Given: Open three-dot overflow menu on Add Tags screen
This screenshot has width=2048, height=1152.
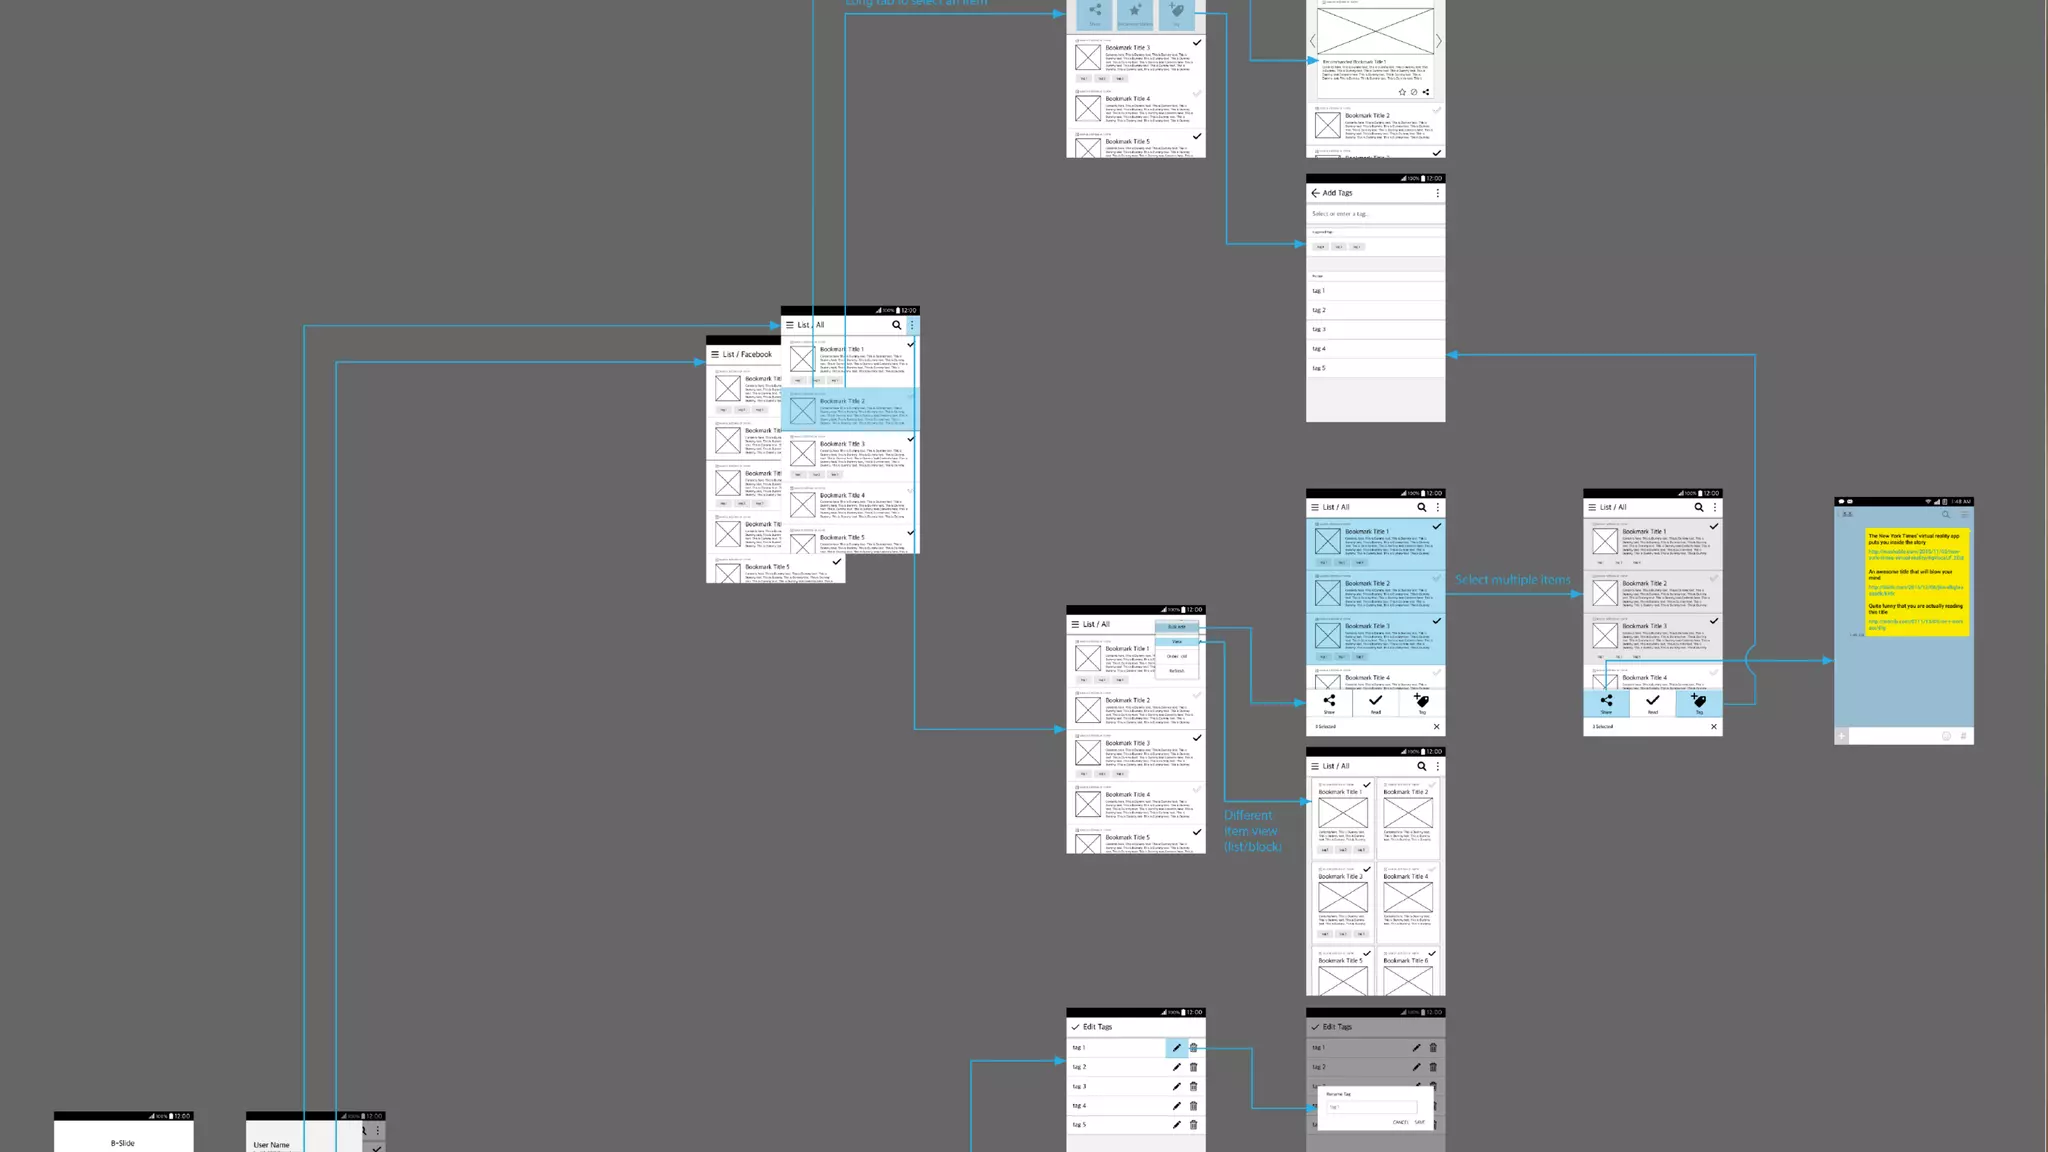Looking at the screenshot, I should click(x=1437, y=193).
